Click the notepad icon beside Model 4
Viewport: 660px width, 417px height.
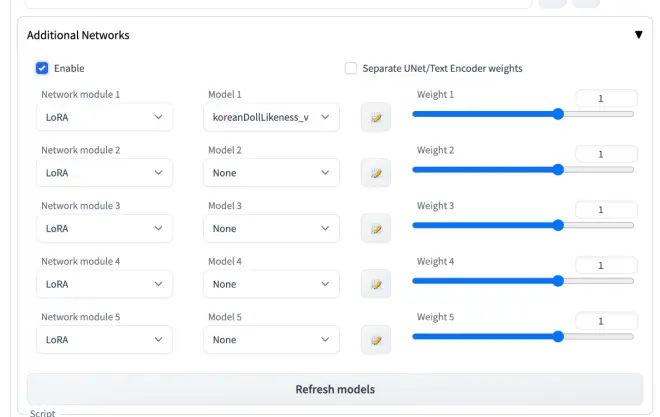376,284
